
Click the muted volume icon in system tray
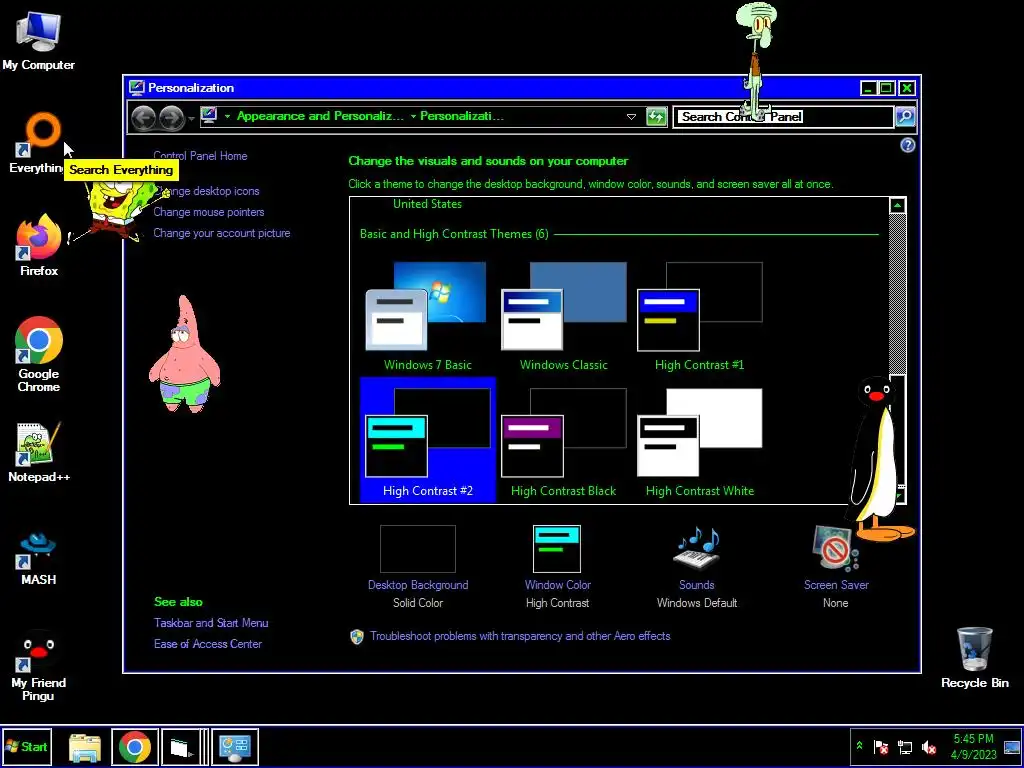pos(928,747)
